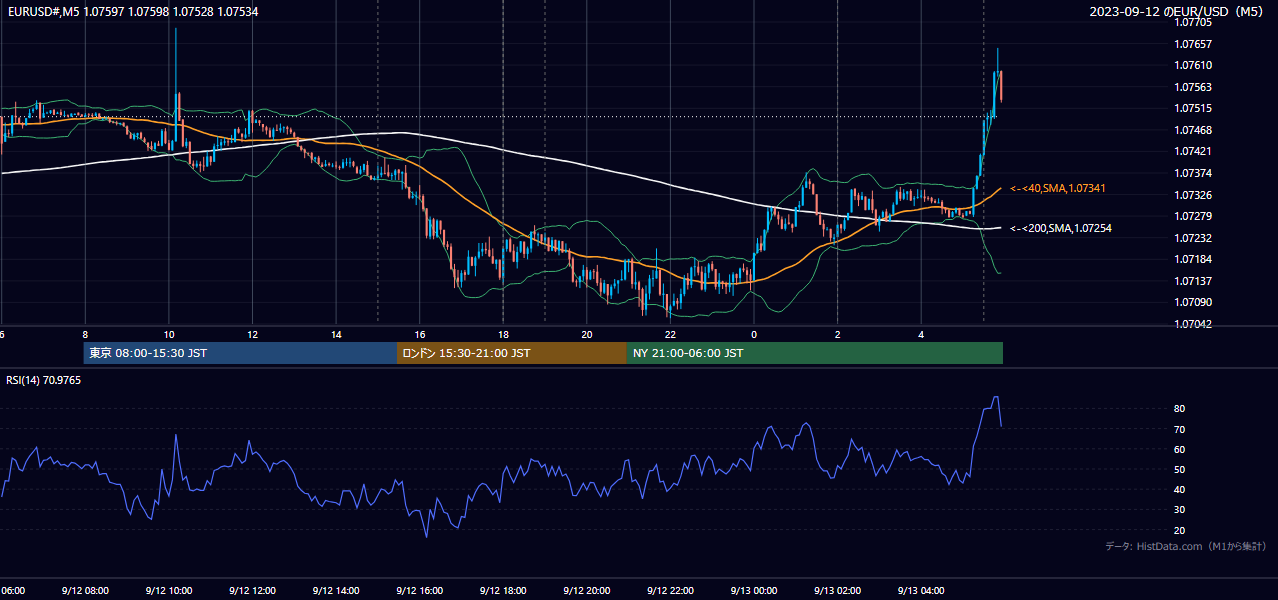Click price axis value 1.07374

coord(1194,173)
